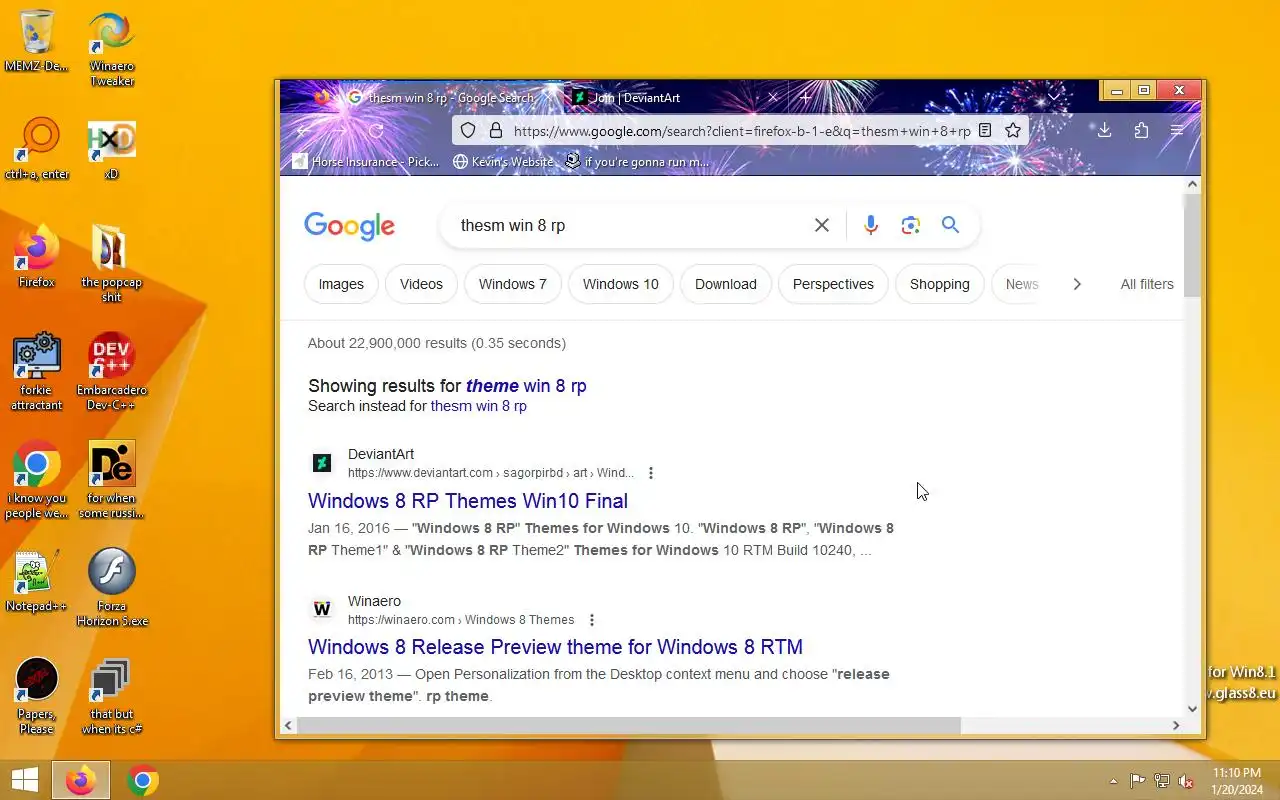Select the Images filter chip

(x=341, y=284)
